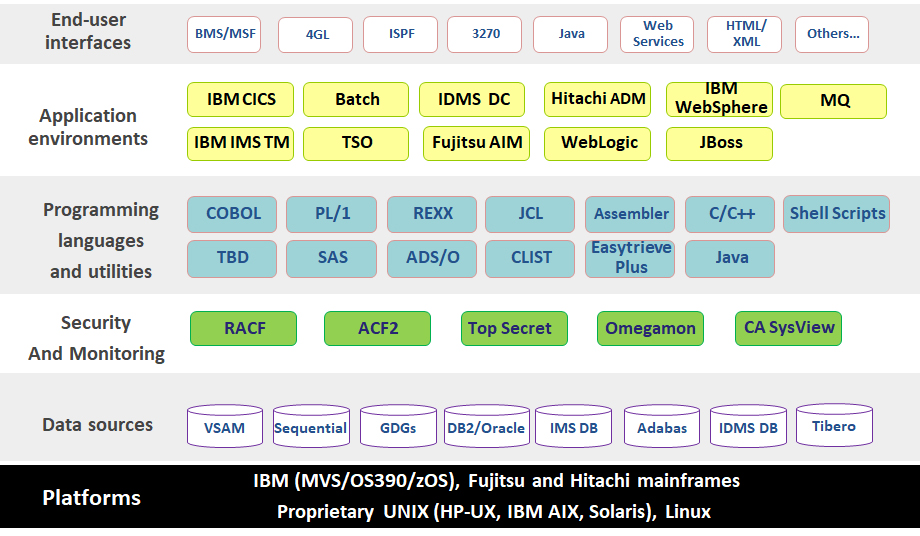Select the Assembler box
Viewport: 920px width, 536px height.
(630, 214)
